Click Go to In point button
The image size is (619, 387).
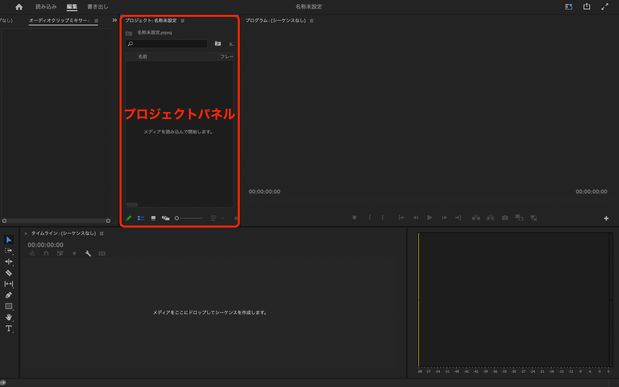[x=401, y=218]
